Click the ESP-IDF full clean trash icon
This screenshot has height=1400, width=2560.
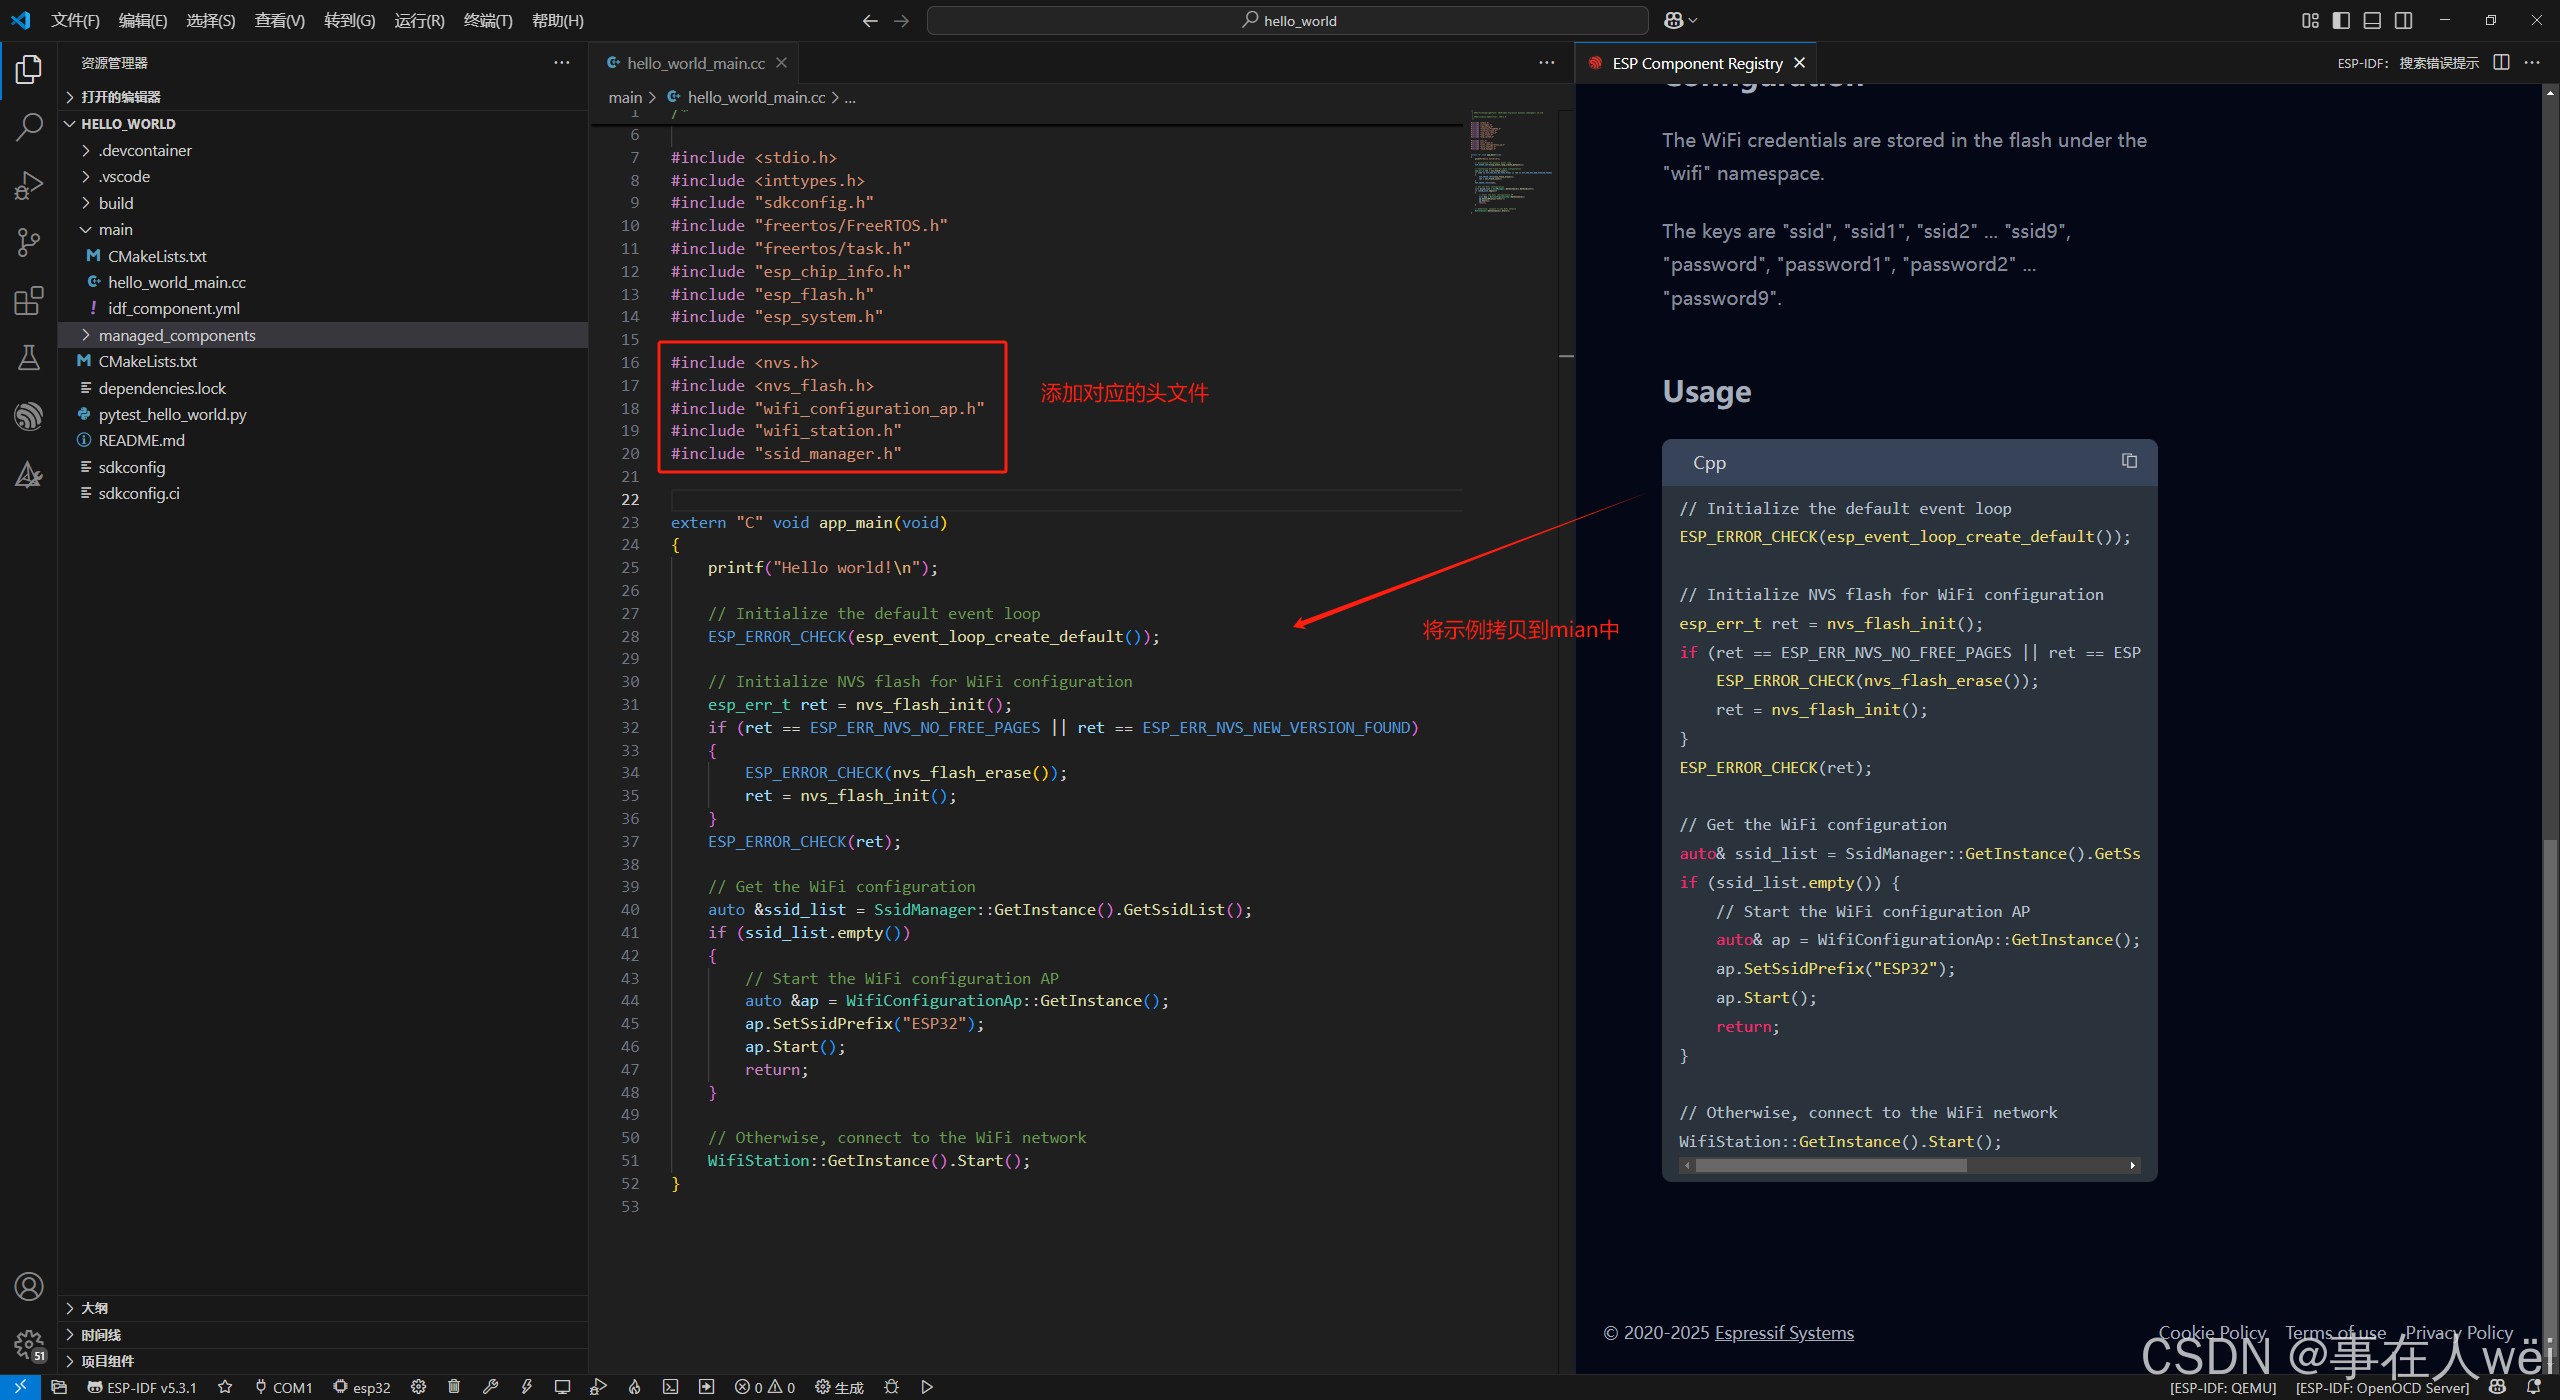pos(454,1387)
